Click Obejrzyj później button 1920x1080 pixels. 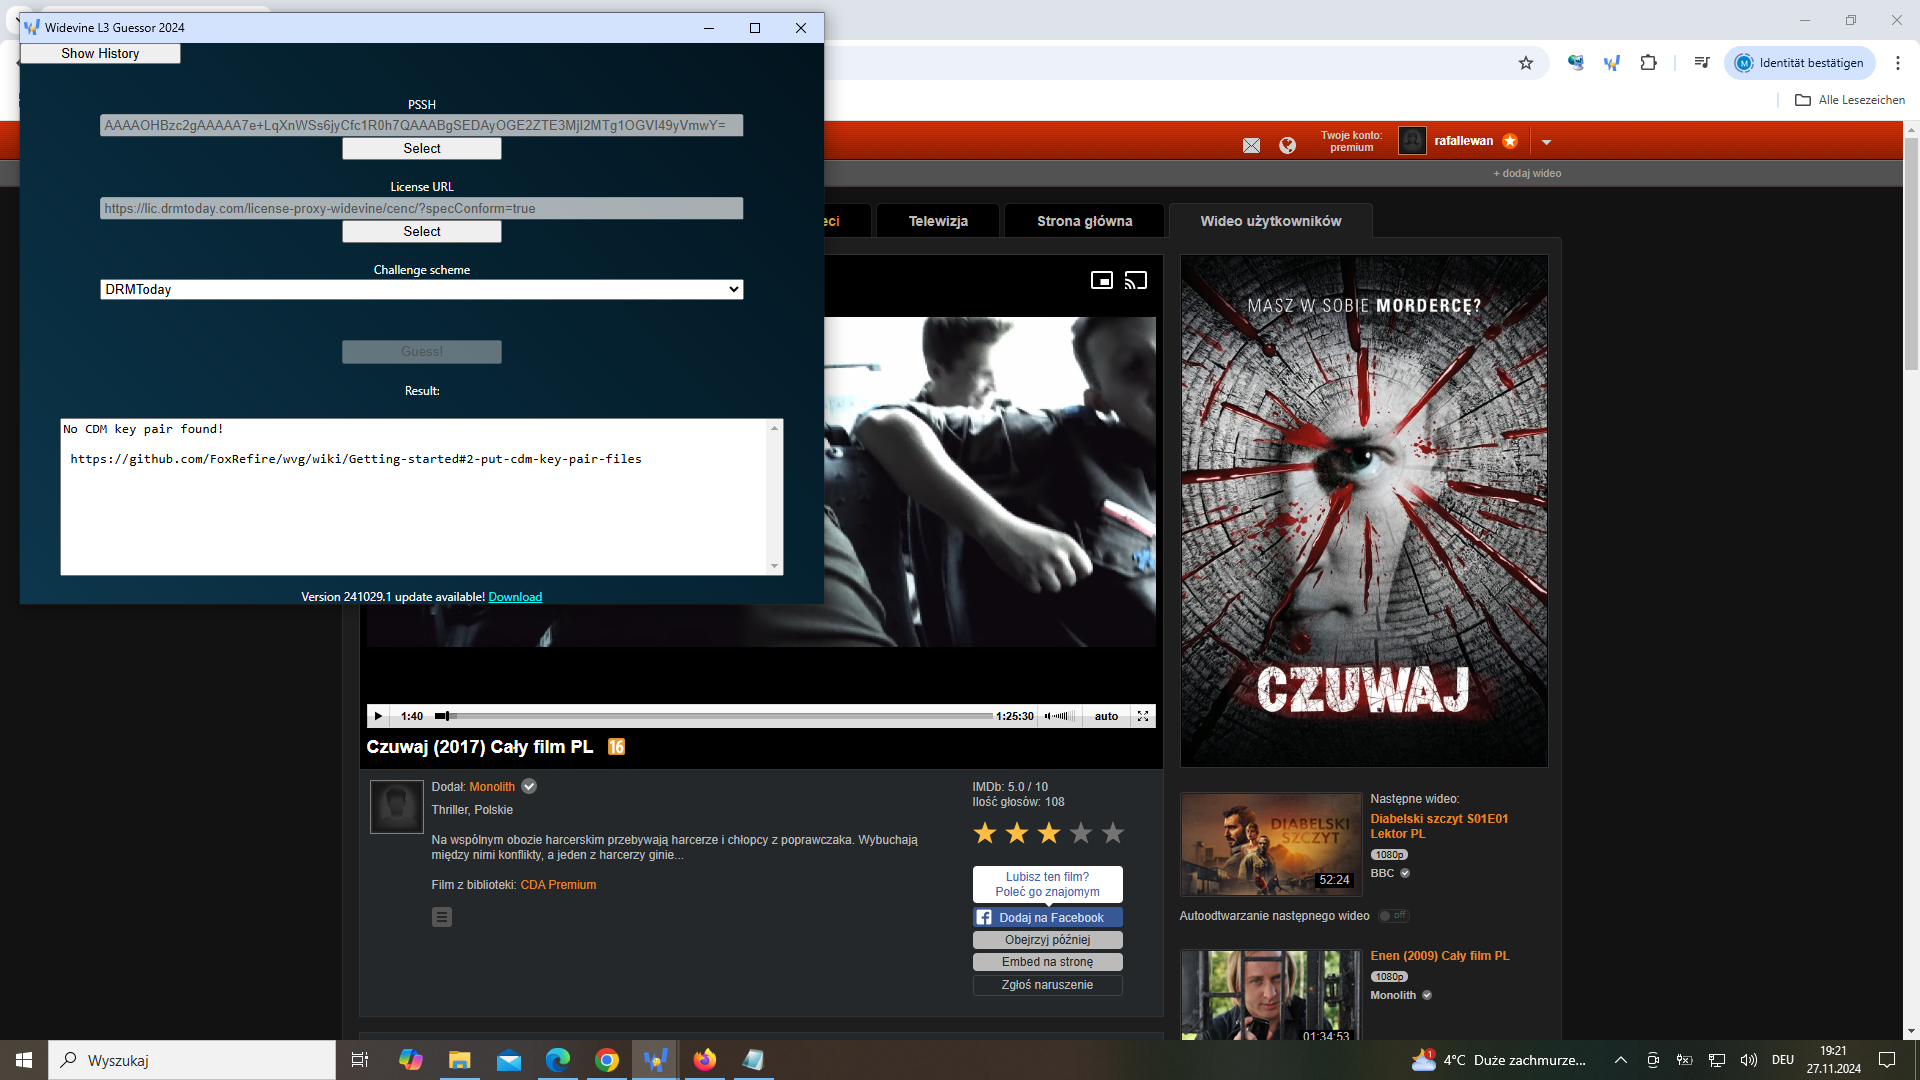(1048, 940)
